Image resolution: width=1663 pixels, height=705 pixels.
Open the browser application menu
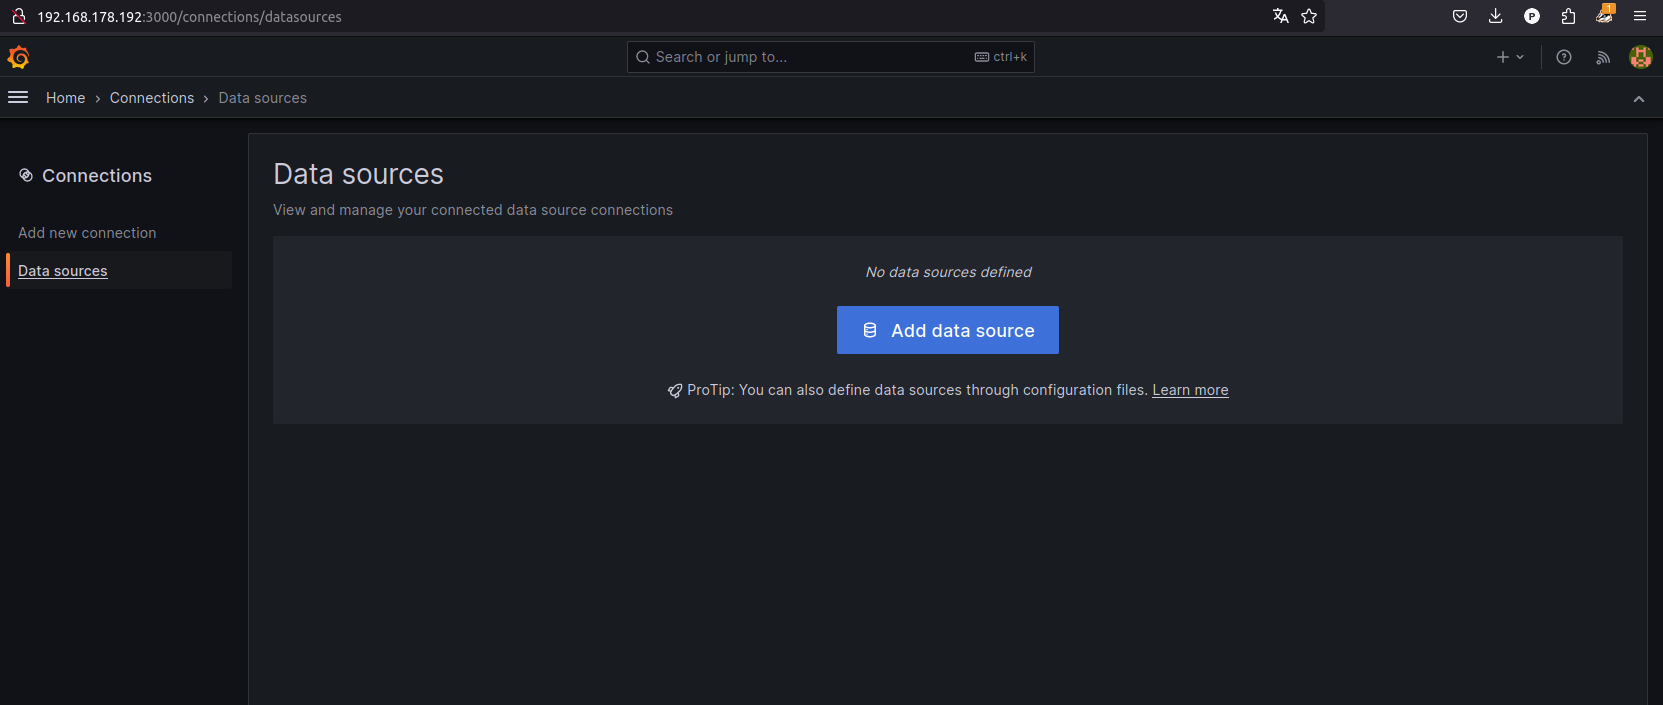(x=1640, y=16)
